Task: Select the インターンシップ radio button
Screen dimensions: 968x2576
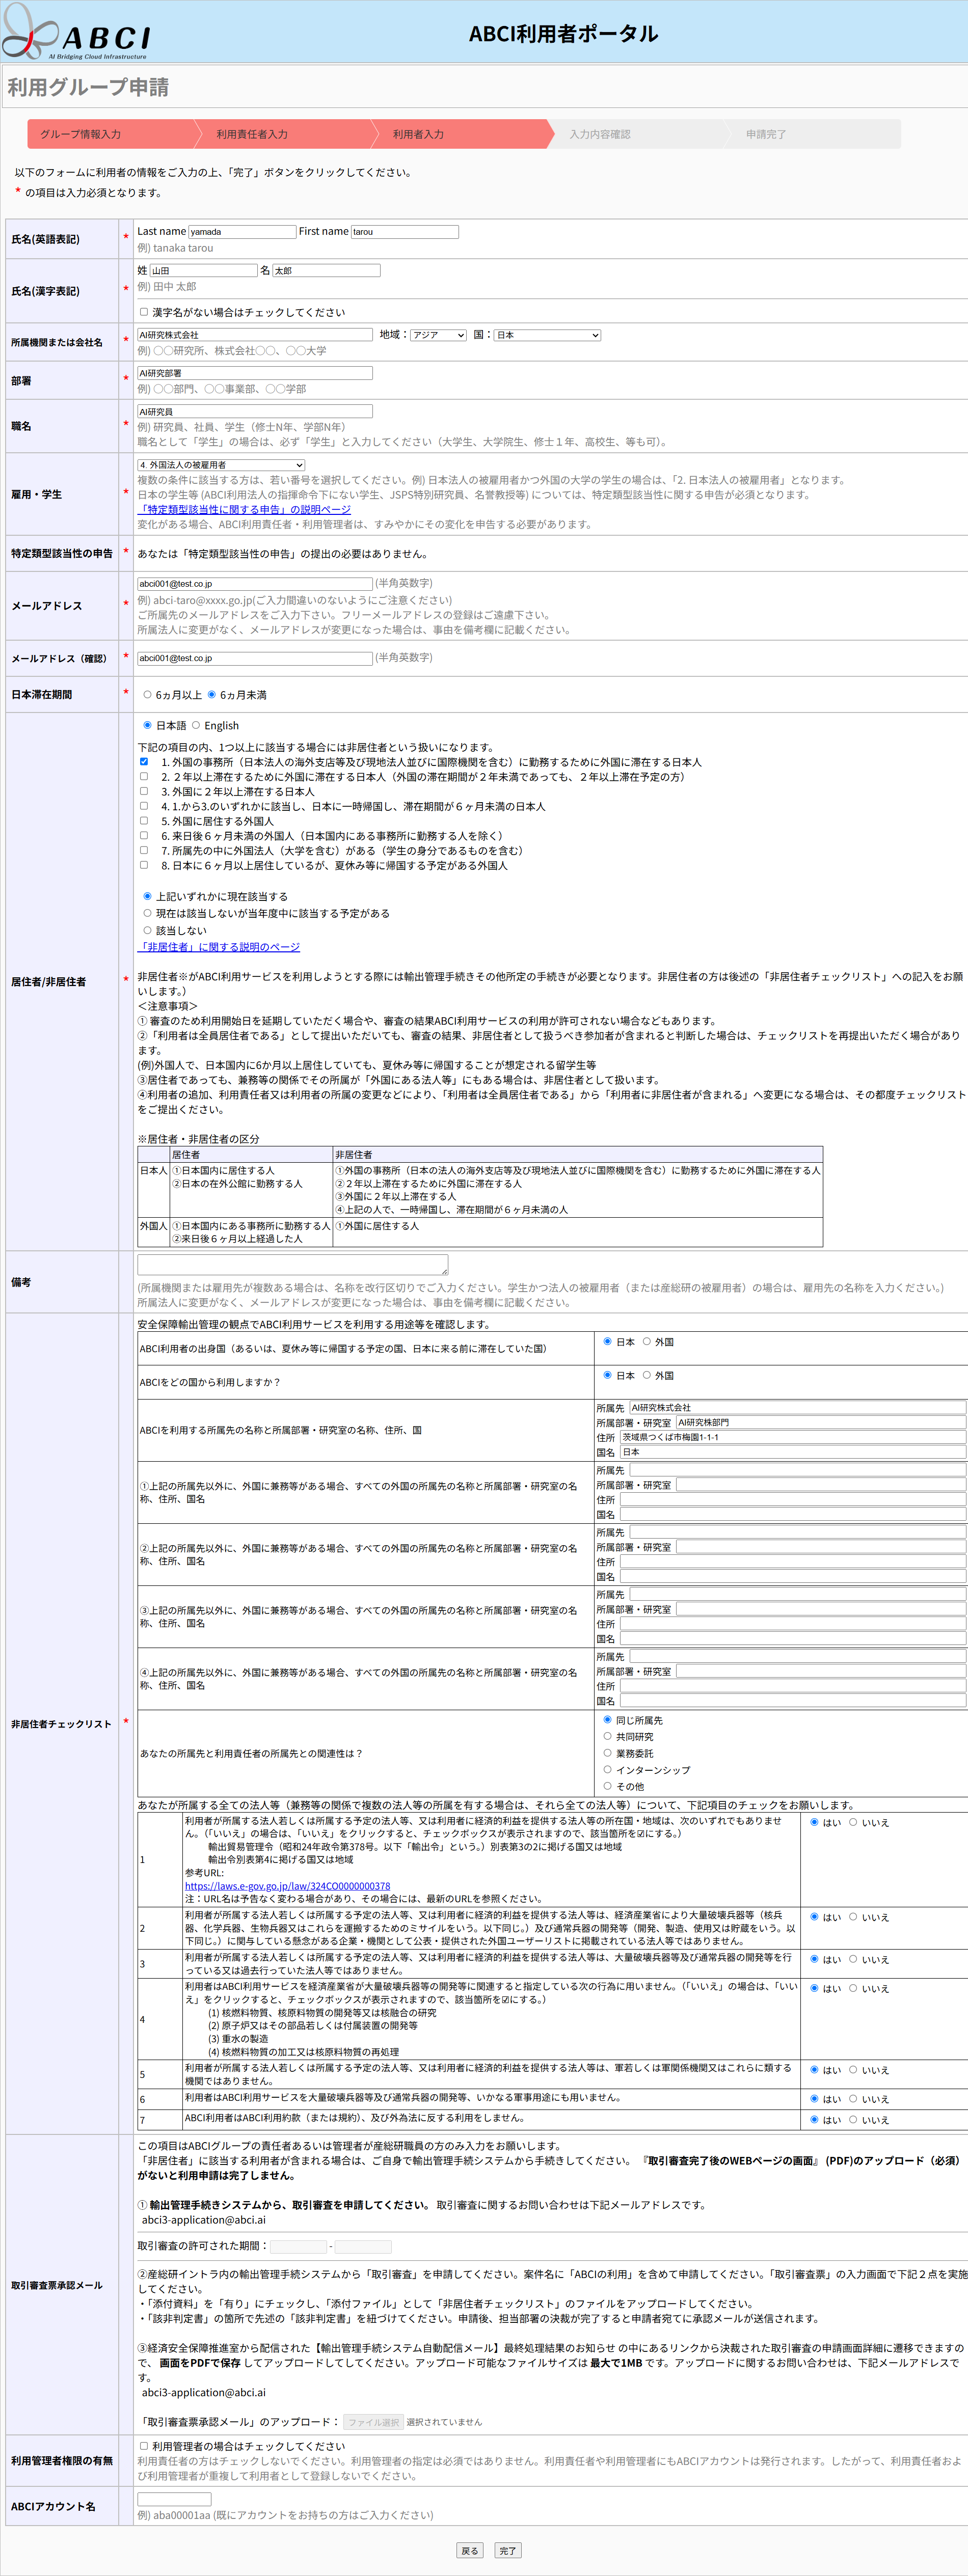Action: click(607, 1770)
